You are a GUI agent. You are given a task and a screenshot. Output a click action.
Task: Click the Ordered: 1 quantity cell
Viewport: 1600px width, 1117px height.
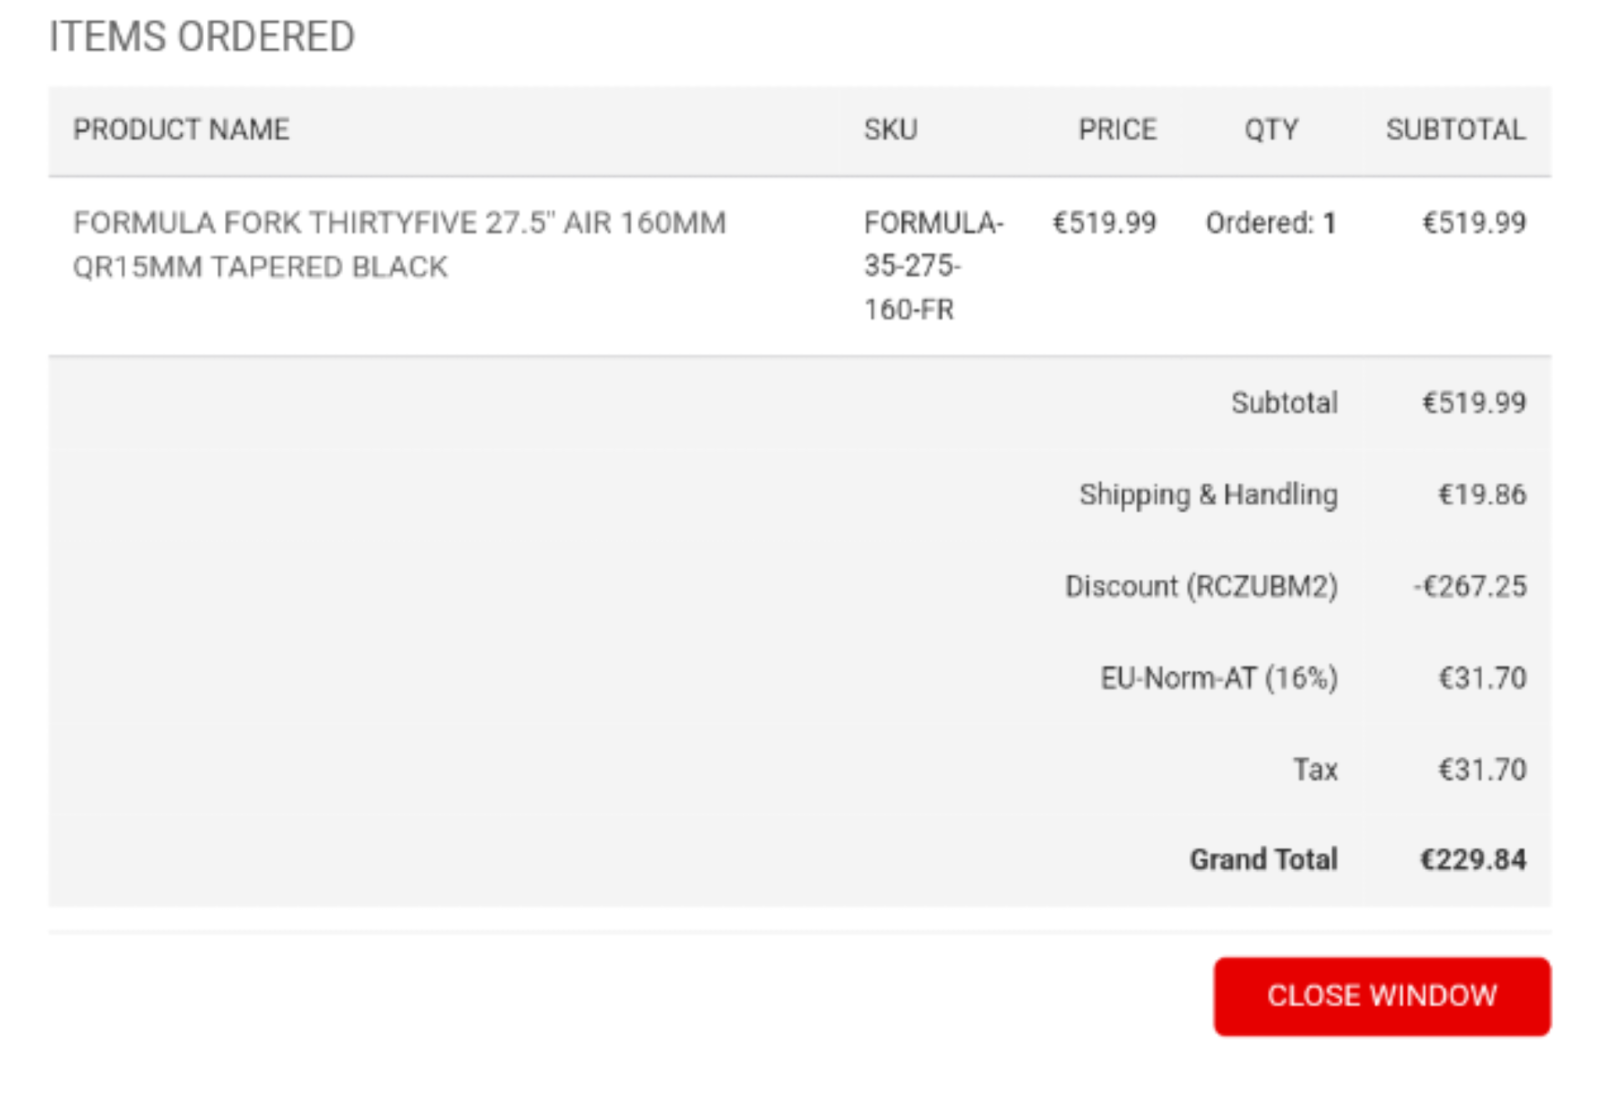point(1270,223)
